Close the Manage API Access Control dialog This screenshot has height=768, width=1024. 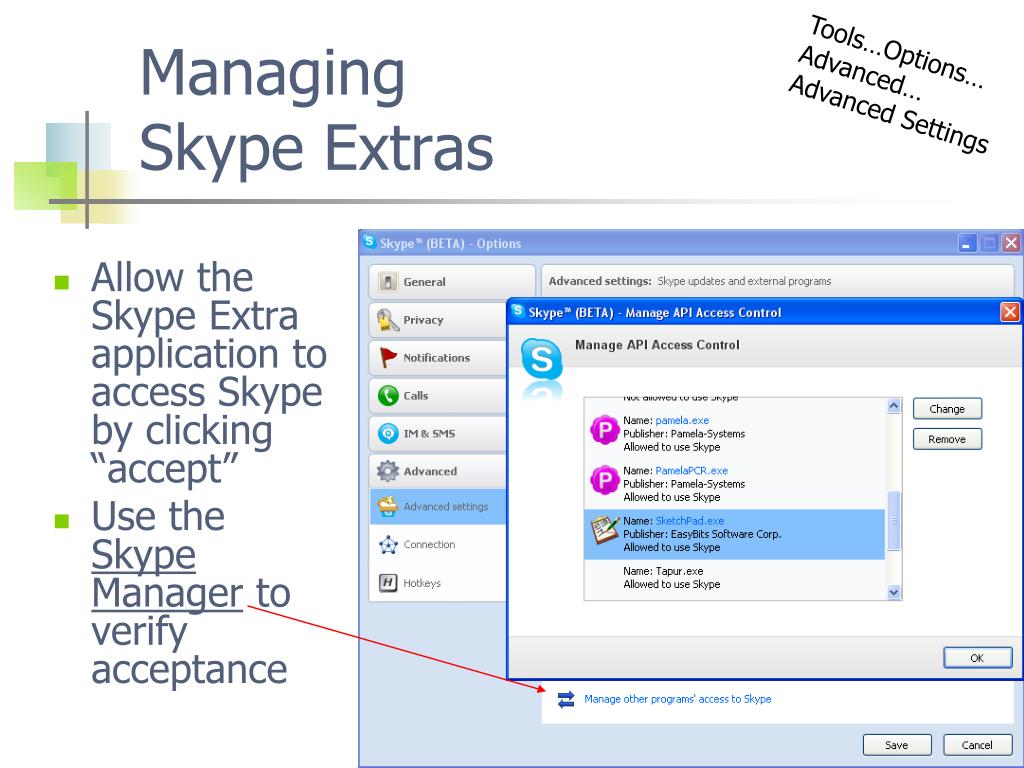pyautogui.click(x=1010, y=312)
